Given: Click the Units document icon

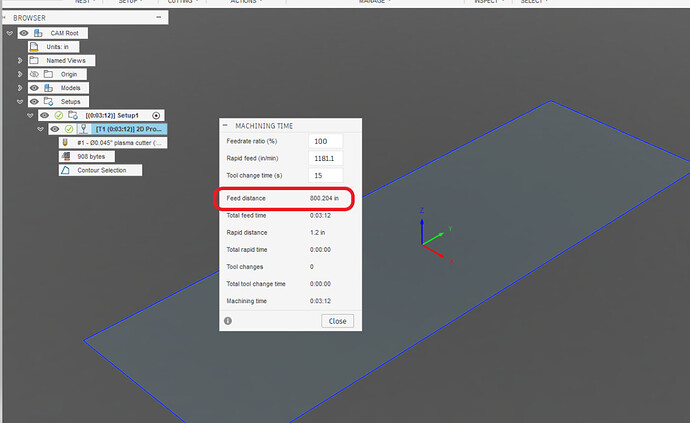Looking at the screenshot, I should tap(34, 47).
